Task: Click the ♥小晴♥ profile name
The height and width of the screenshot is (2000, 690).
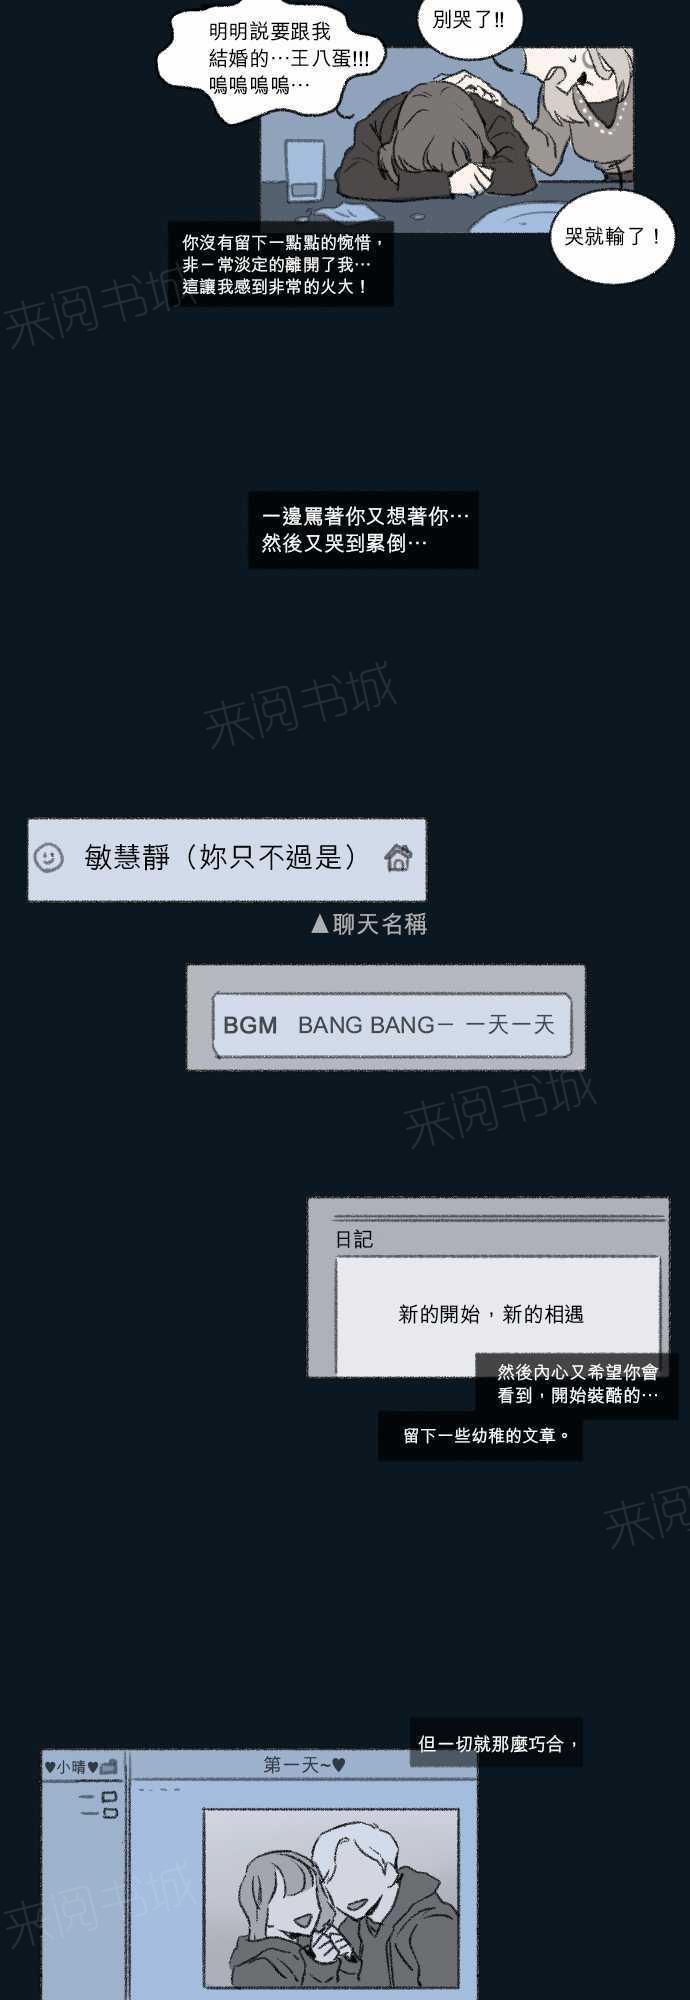Action: click(72, 1767)
